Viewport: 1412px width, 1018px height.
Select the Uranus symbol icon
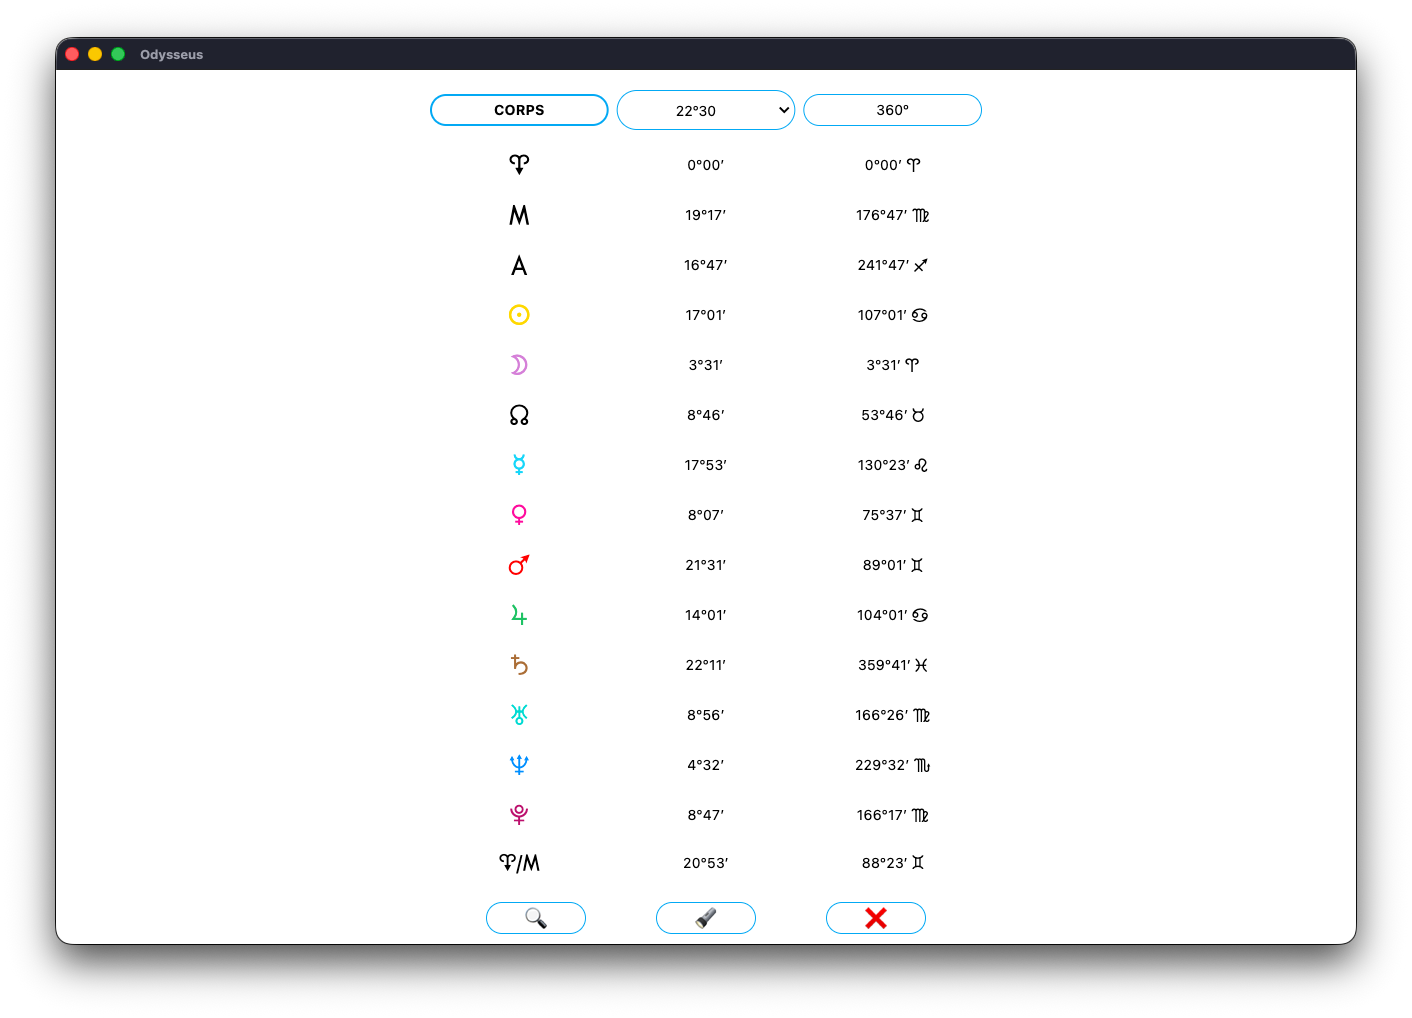(519, 715)
